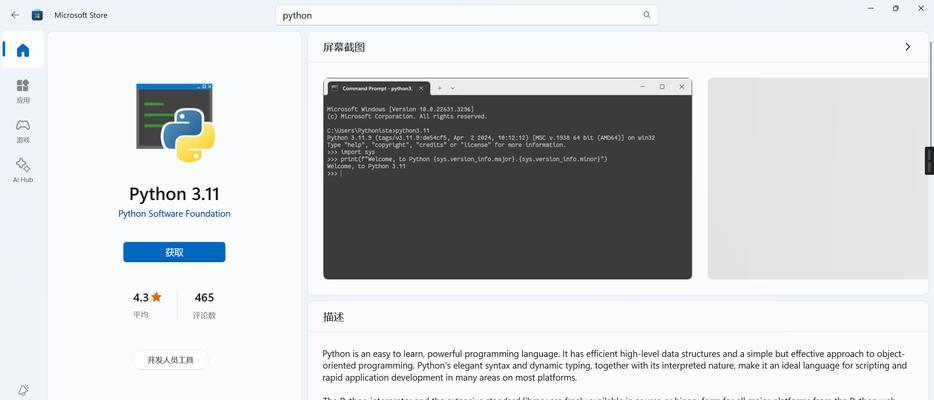Open the 应用 (Apps) sidebar section
The width and height of the screenshot is (934, 400).
point(23,92)
